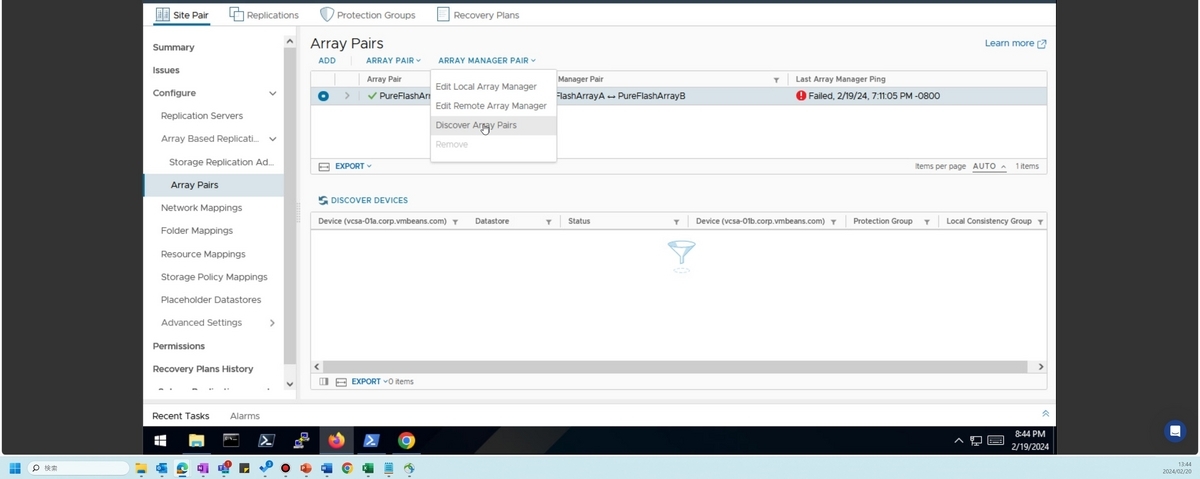Filter the Device vcsa-01a column
The image size is (1200, 479).
(455, 222)
